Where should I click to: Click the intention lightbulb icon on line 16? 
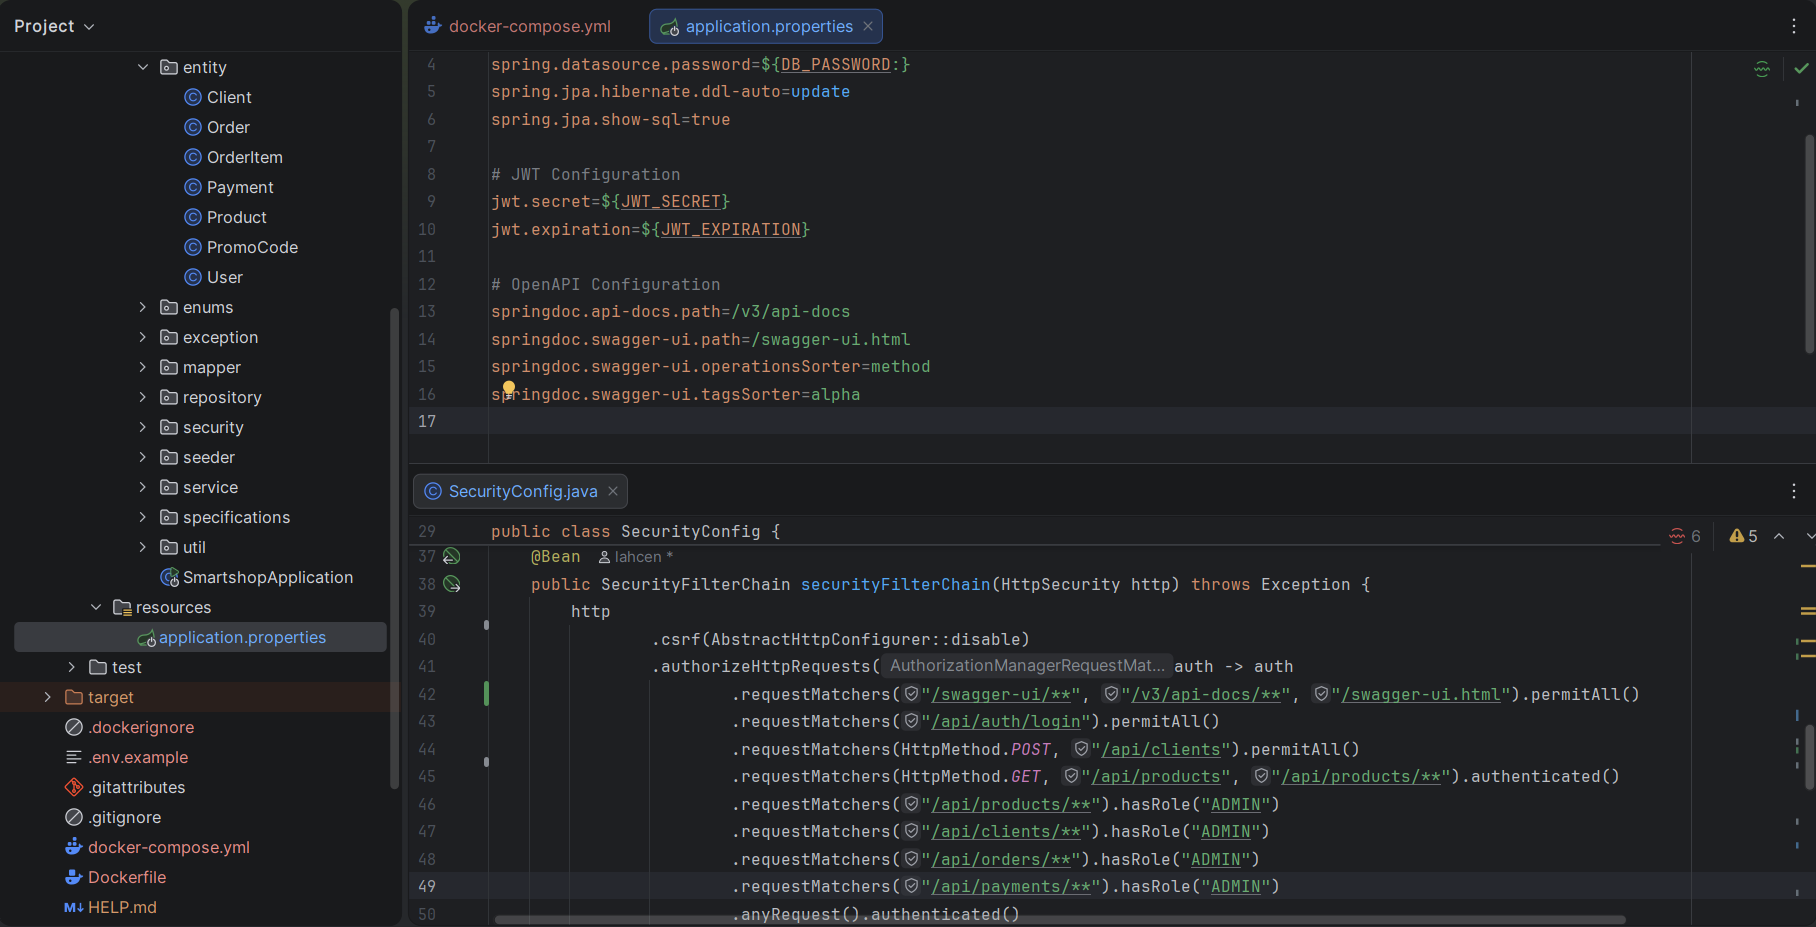coord(508,388)
